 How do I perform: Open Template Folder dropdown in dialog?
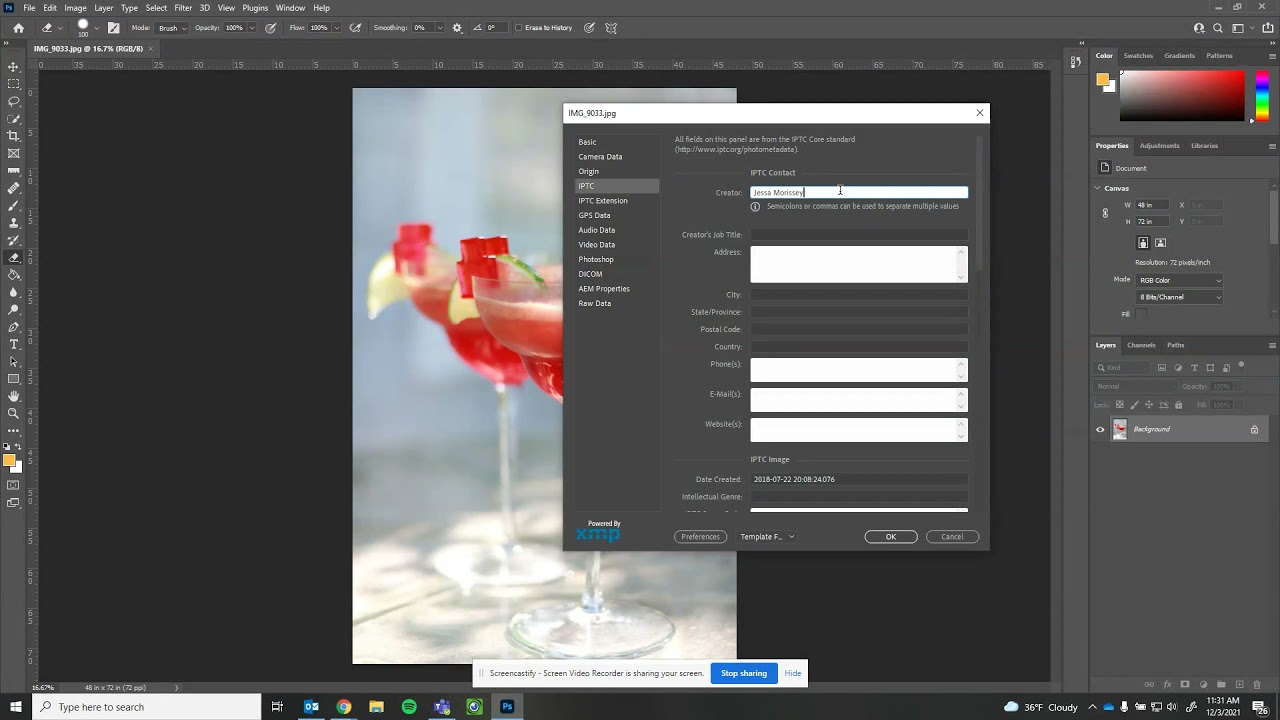pyautogui.click(x=767, y=537)
